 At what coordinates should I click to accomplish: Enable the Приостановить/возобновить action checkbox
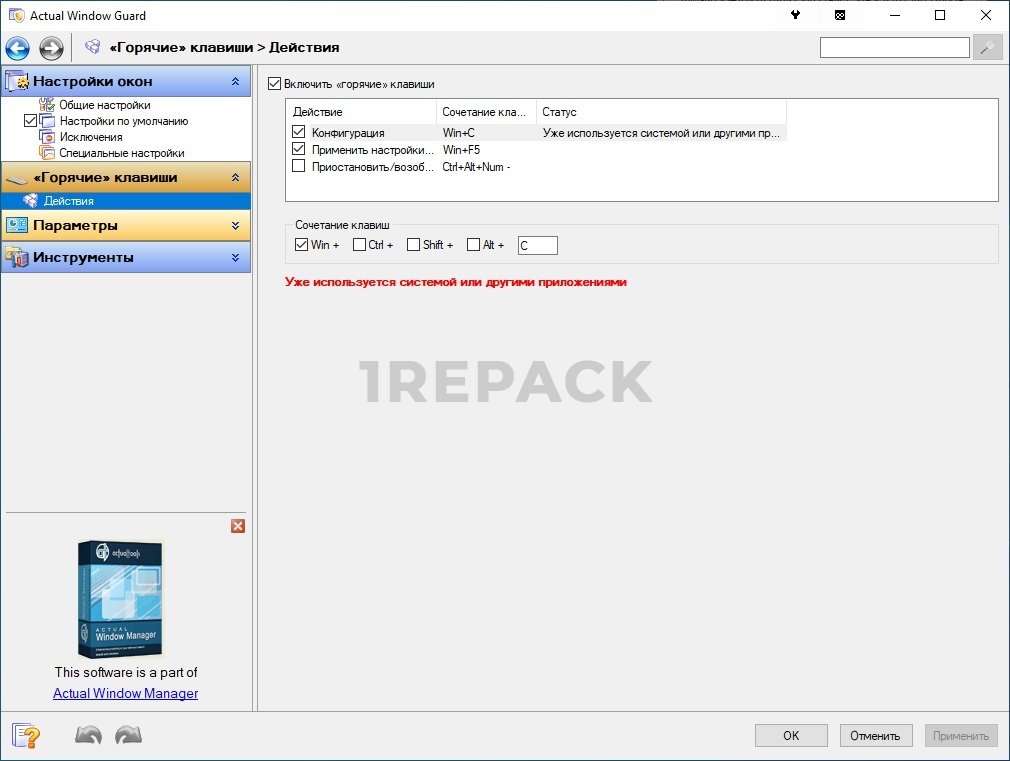pos(299,166)
